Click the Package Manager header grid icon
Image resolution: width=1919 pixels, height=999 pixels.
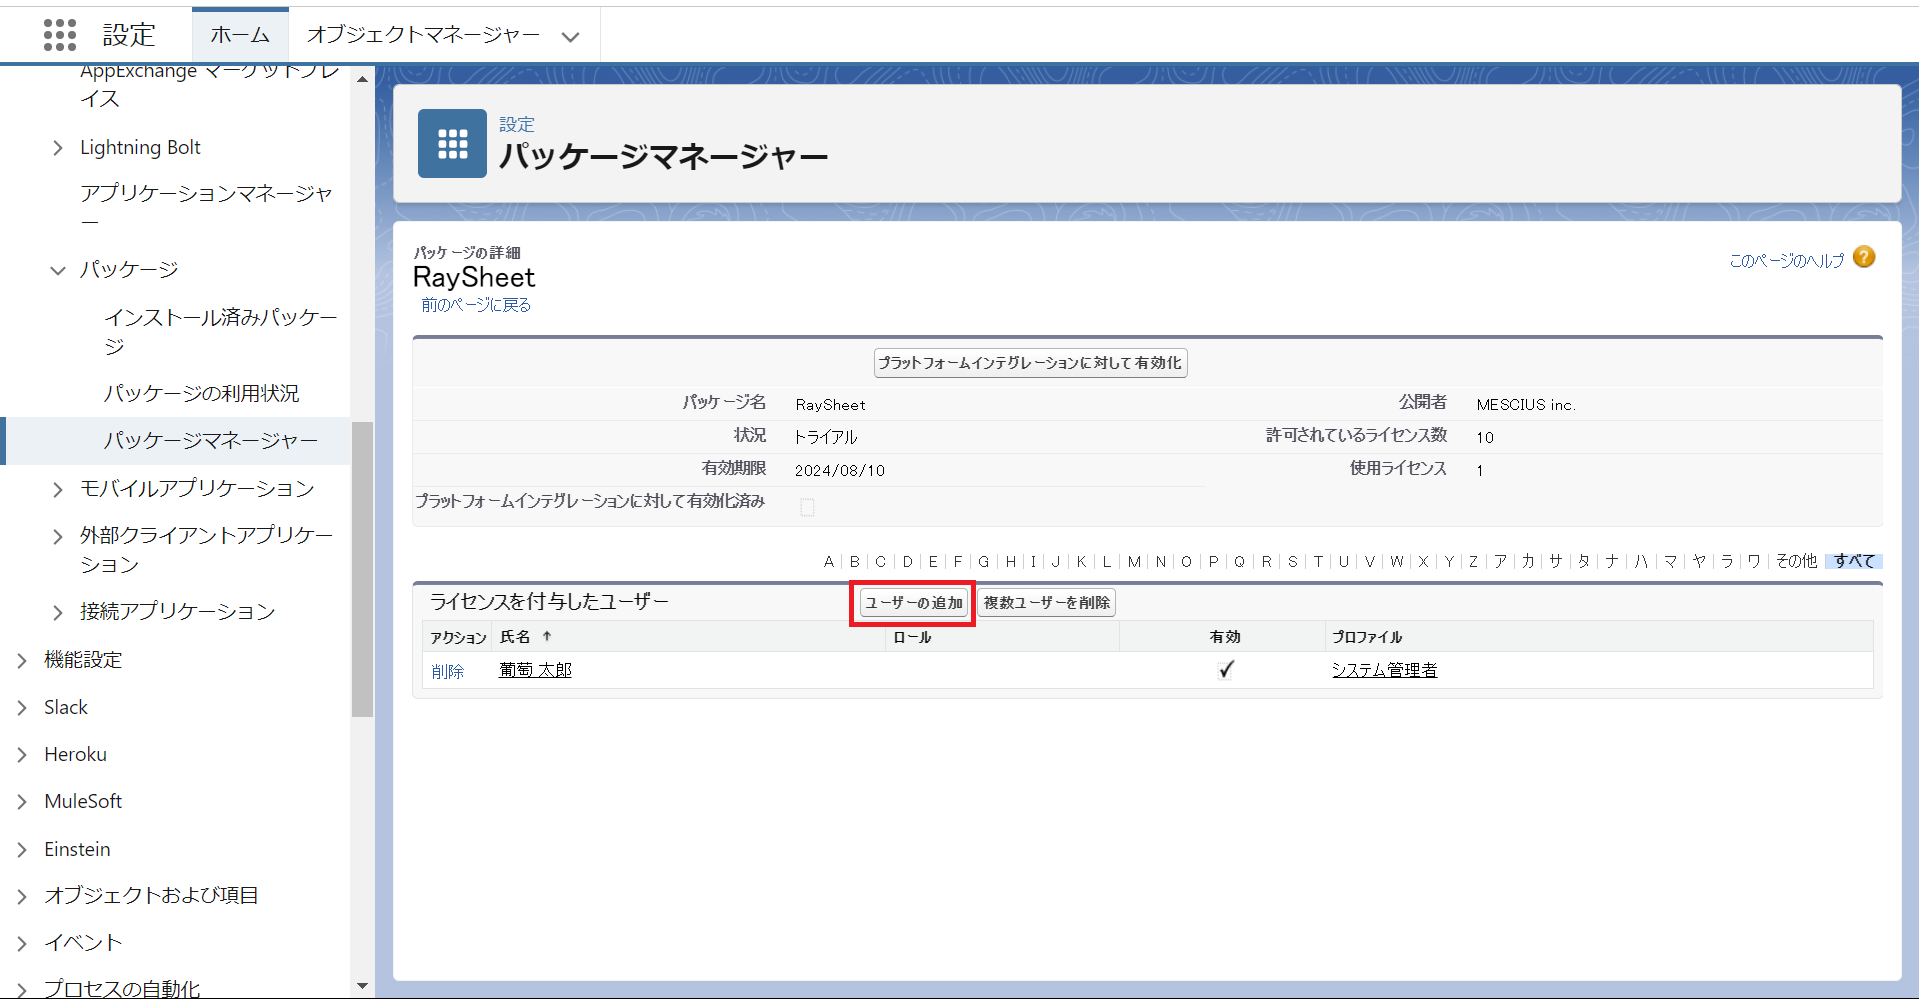pos(452,143)
